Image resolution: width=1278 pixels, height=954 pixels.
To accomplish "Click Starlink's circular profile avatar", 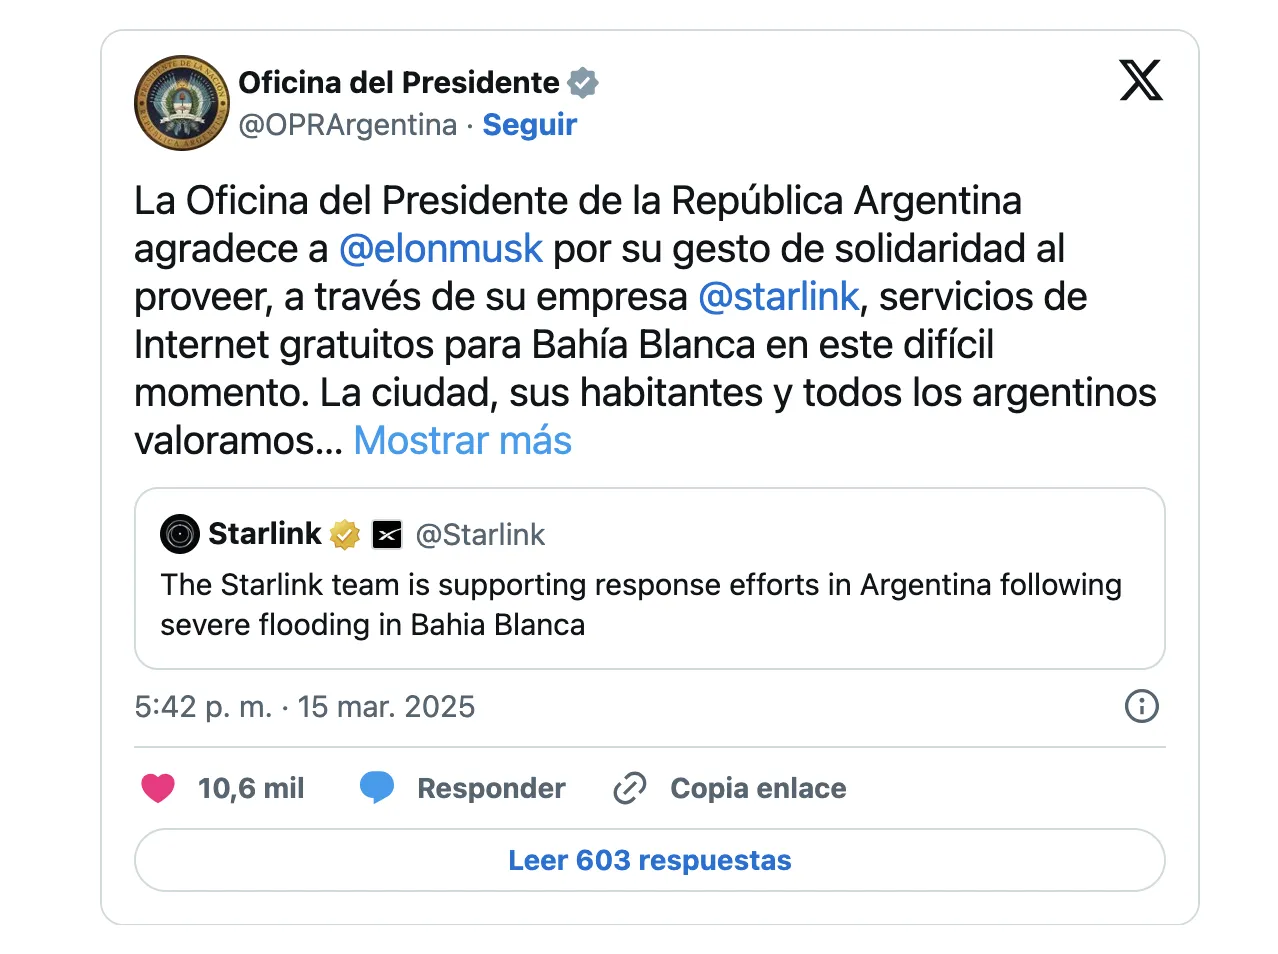I will click(x=180, y=534).
